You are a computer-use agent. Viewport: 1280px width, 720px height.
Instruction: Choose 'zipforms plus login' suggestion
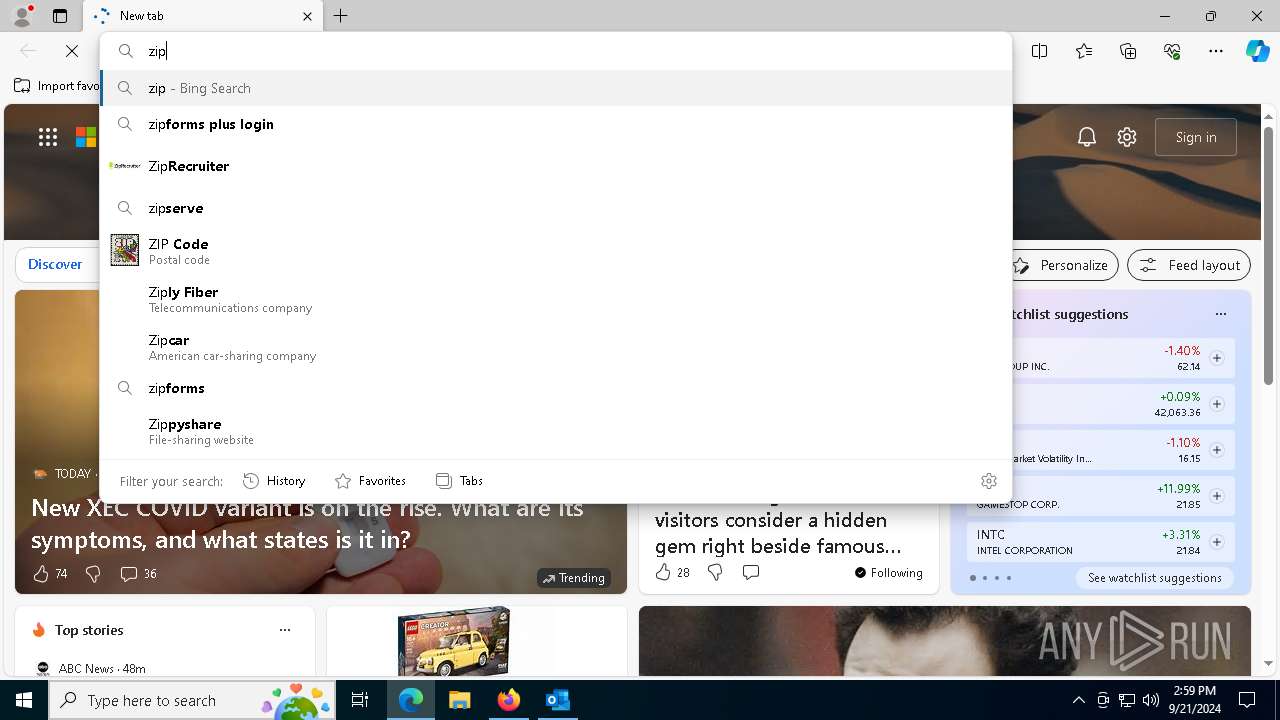coord(556,124)
